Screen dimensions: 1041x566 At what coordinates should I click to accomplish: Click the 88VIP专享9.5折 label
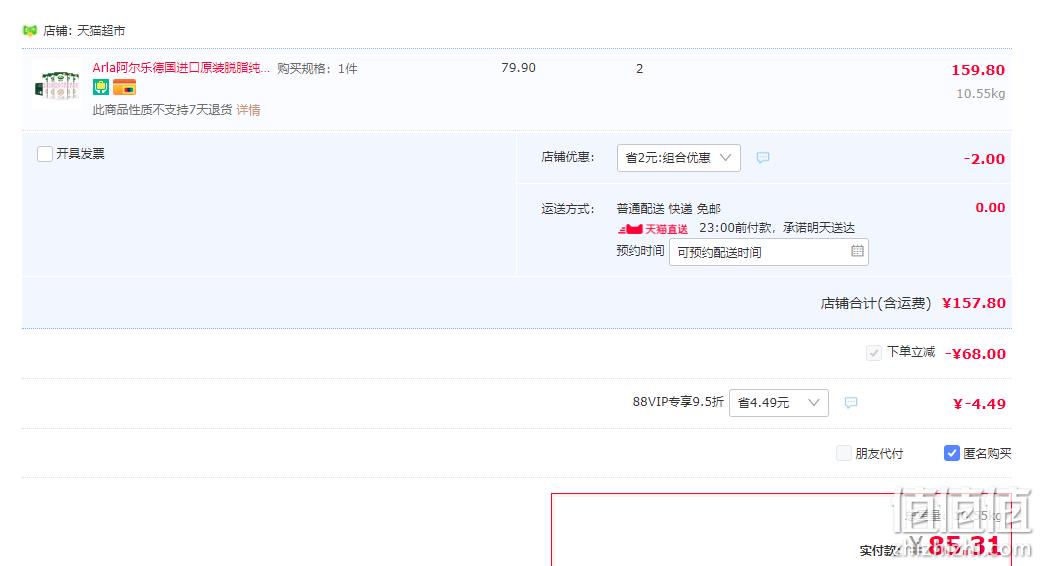(678, 402)
